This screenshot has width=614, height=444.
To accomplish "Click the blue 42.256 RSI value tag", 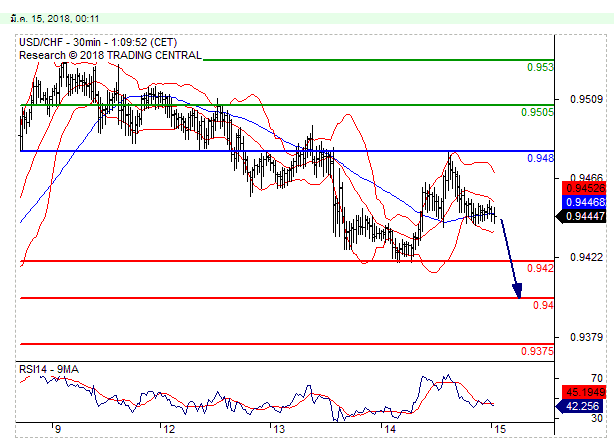I will [581, 406].
